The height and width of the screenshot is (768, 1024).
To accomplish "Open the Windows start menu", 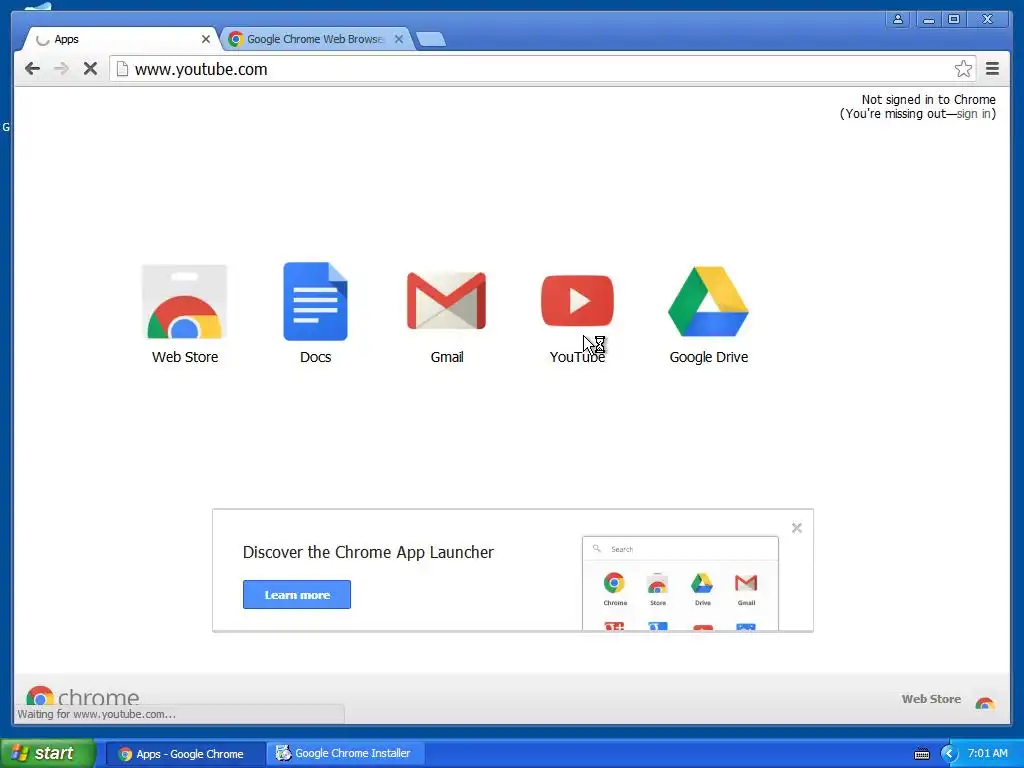I will coord(48,753).
